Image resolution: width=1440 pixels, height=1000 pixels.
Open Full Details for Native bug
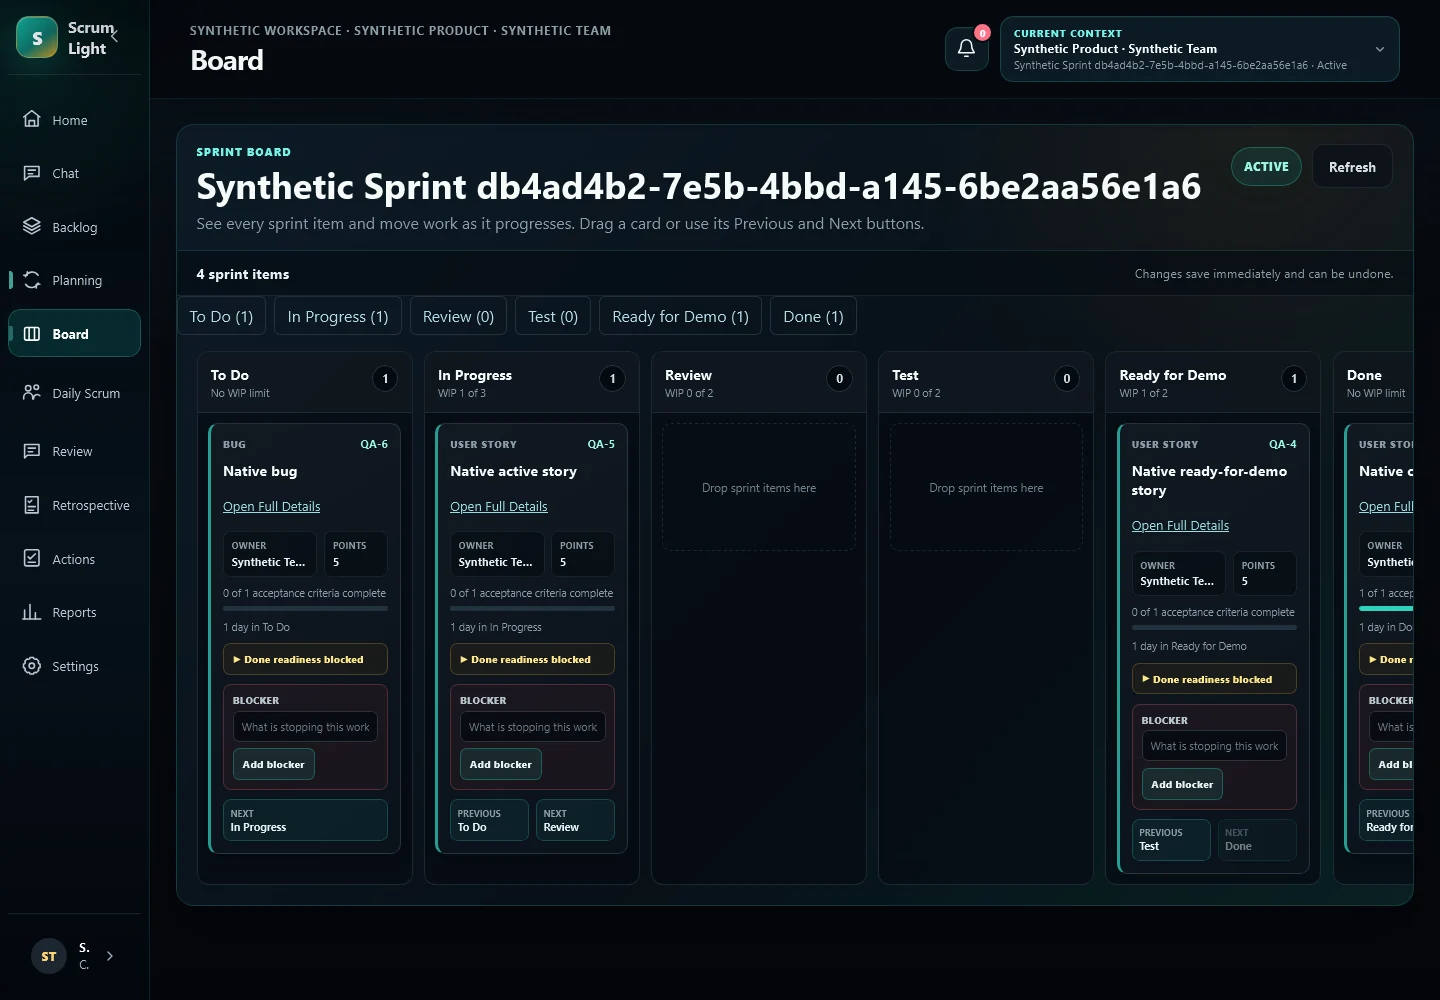click(272, 507)
